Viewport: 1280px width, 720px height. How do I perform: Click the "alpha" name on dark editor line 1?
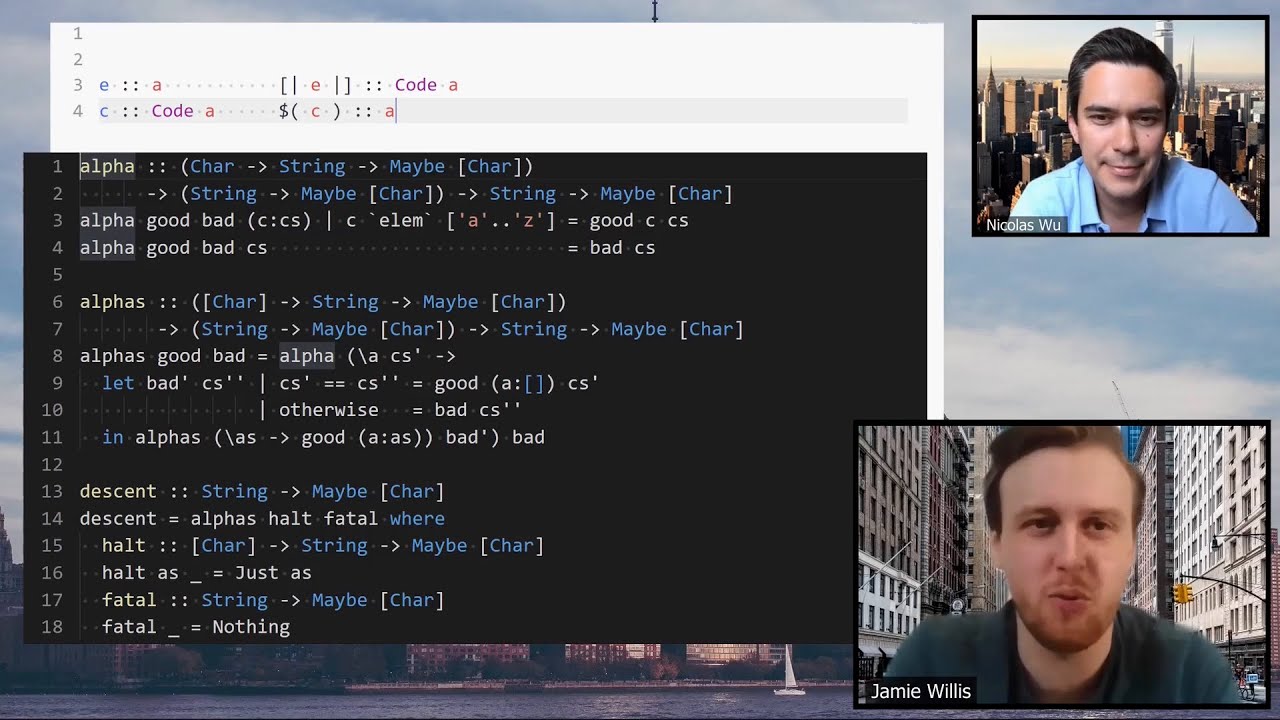107,166
